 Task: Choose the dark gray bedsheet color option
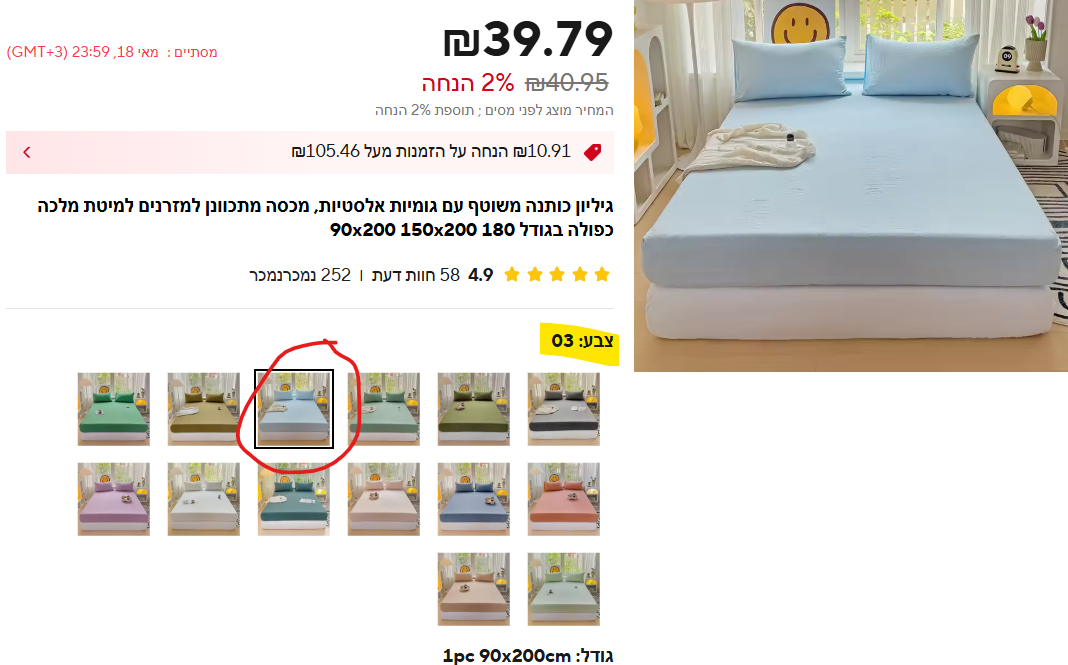click(x=563, y=409)
